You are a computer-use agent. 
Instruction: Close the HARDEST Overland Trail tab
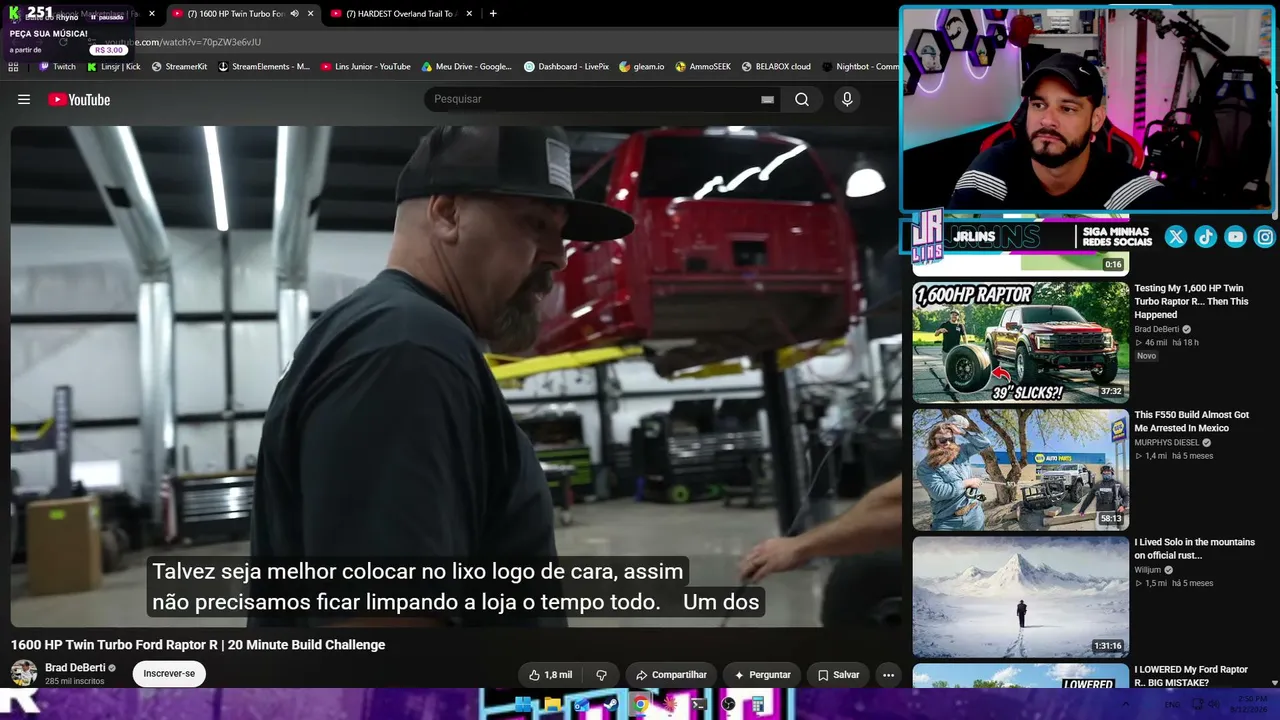pyautogui.click(x=469, y=14)
